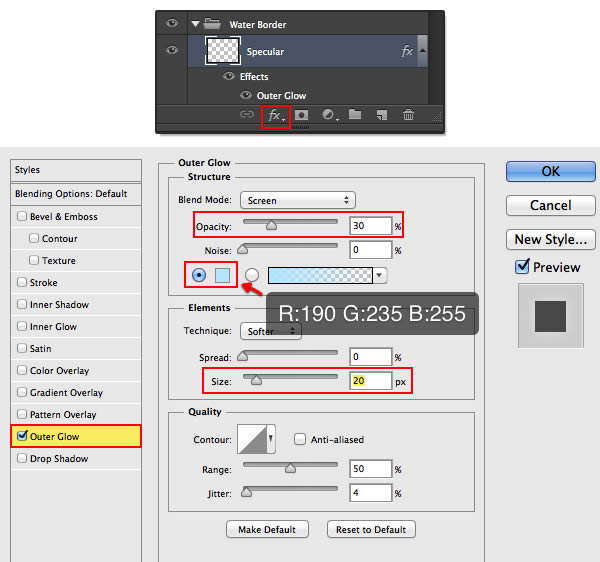Create a new group folder icon
The height and width of the screenshot is (562, 600).
(355, 114)
